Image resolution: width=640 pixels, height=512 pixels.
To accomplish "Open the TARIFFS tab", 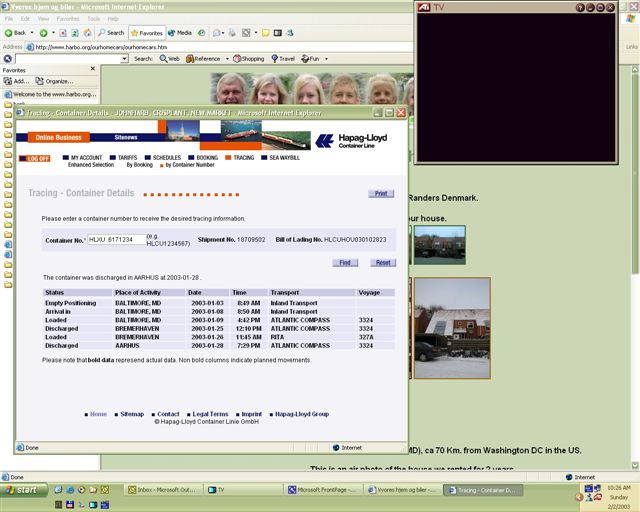I will point(124,158).
